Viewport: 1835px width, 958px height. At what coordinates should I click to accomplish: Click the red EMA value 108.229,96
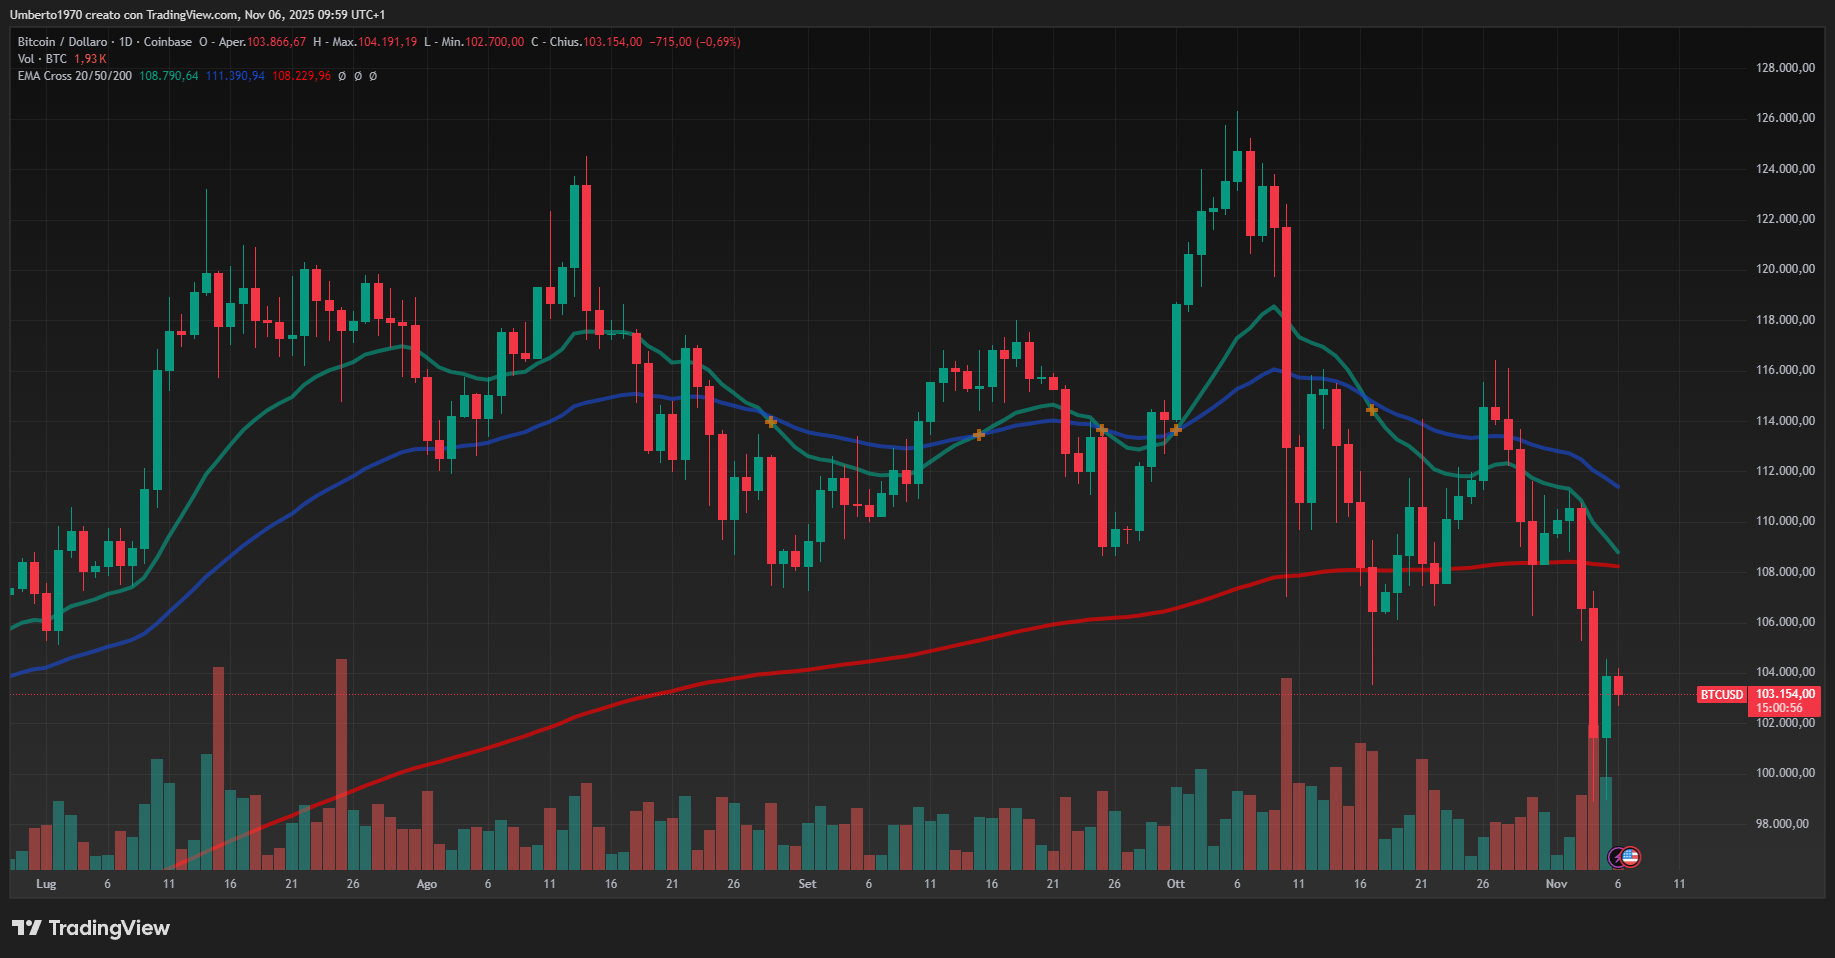pos(301,76)
